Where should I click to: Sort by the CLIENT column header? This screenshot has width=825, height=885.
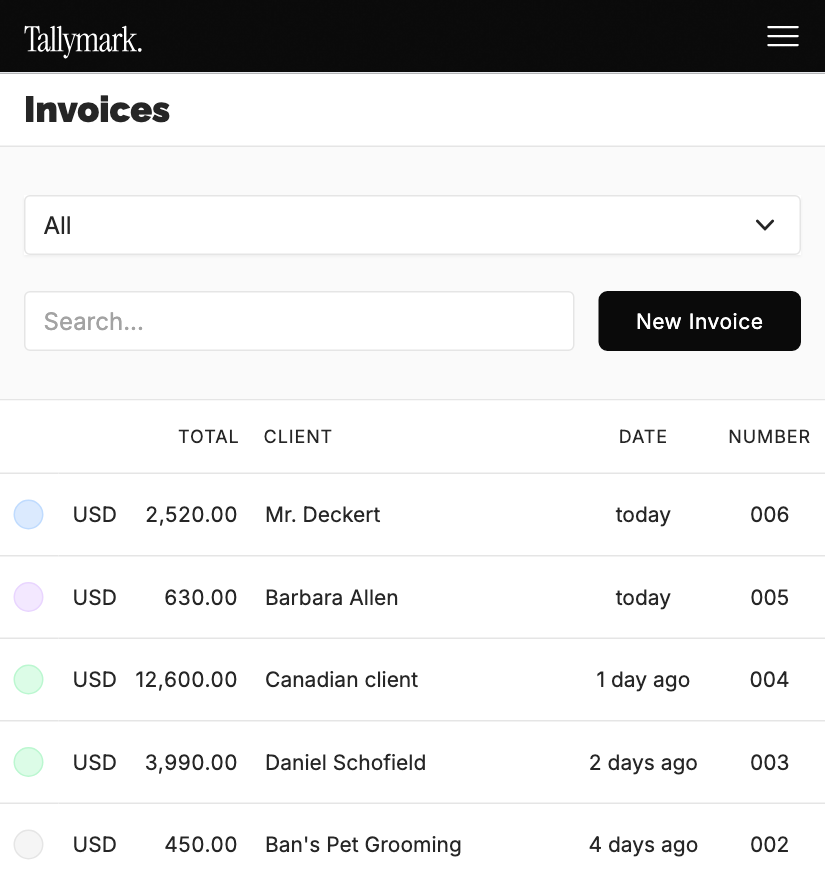(298, 437)
